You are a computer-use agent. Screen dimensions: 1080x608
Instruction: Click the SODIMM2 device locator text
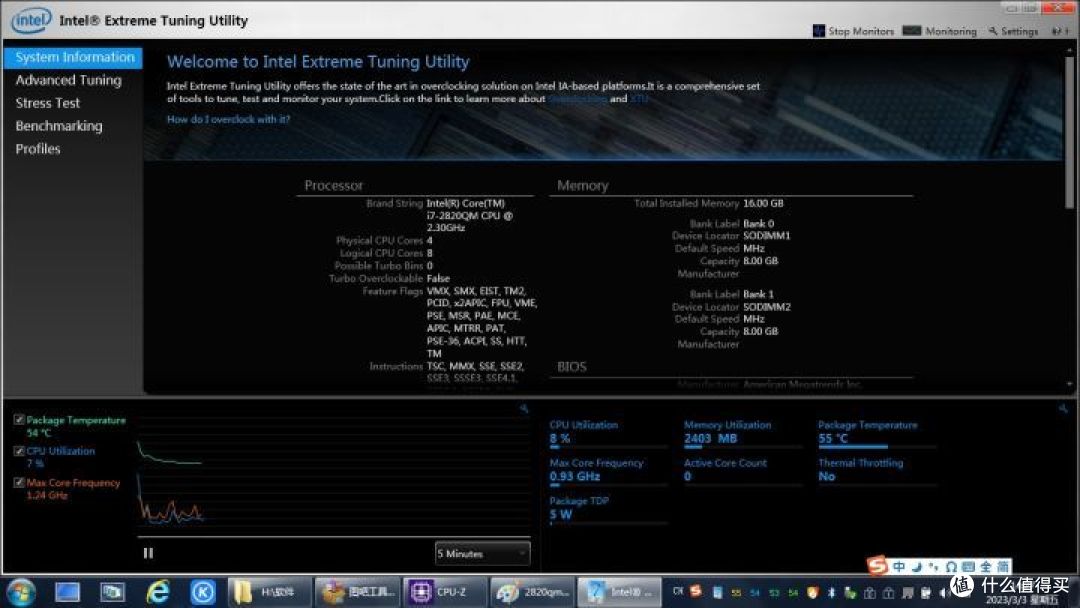767,306
